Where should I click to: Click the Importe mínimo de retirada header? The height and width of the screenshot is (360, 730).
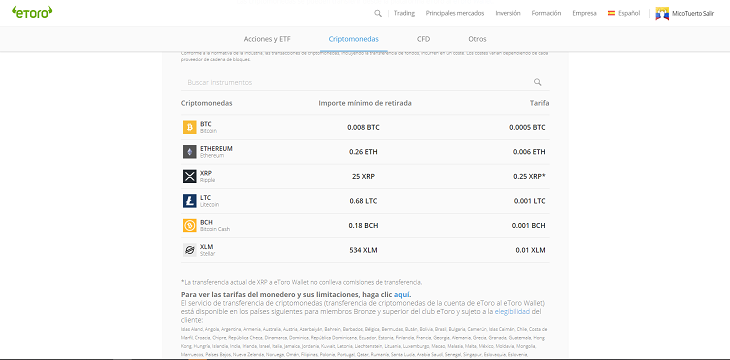pos(365,103)
